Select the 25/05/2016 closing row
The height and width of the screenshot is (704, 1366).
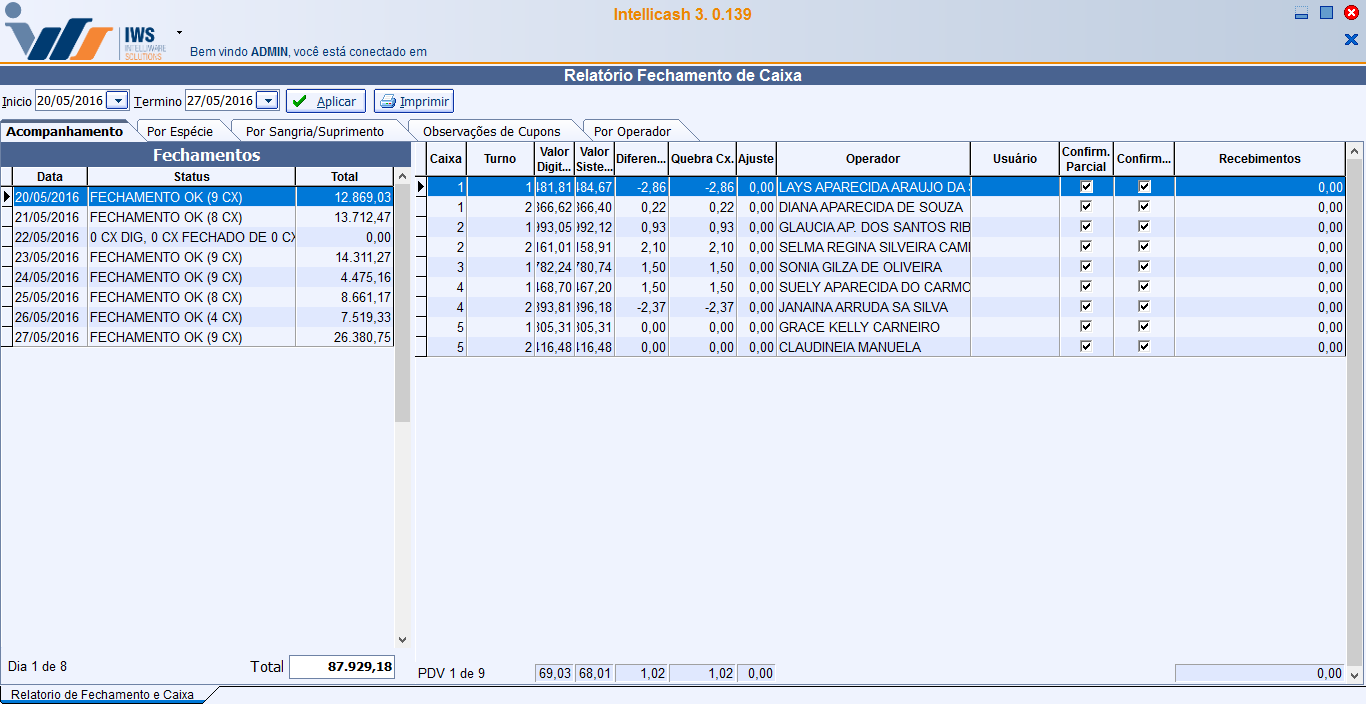(203, 297)
